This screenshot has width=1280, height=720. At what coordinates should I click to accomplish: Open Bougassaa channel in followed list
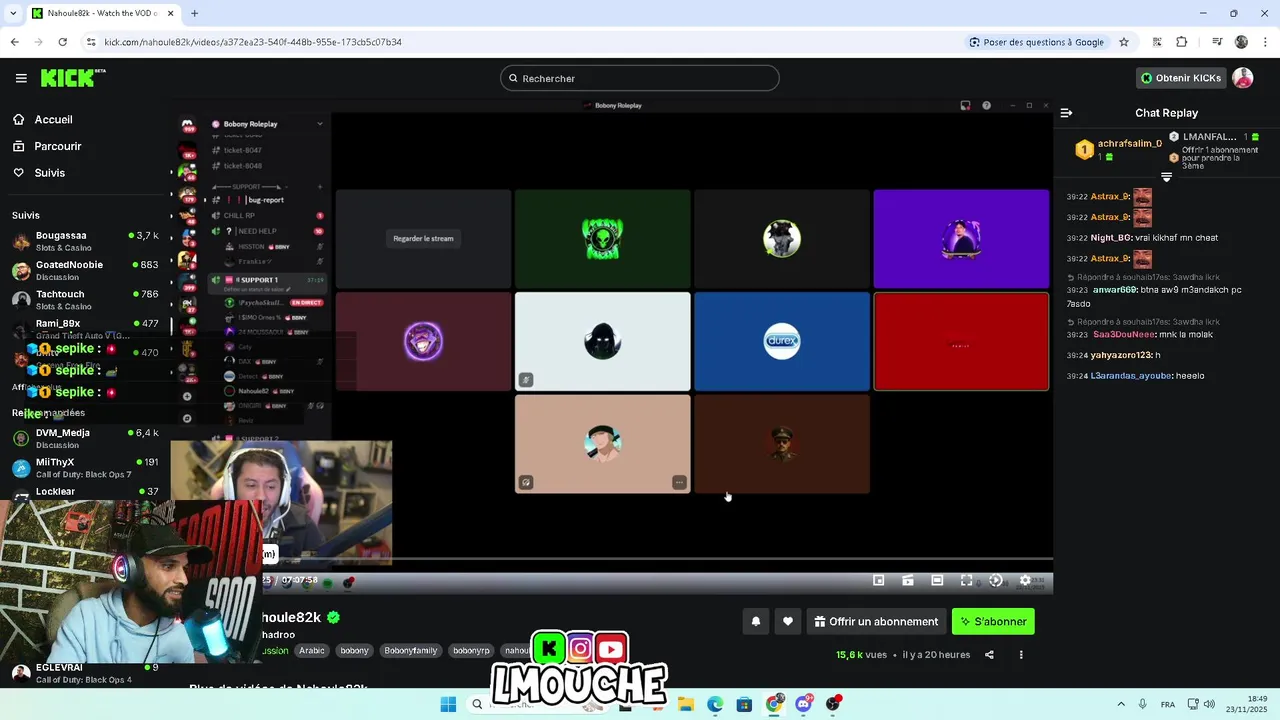click(85, 241)
